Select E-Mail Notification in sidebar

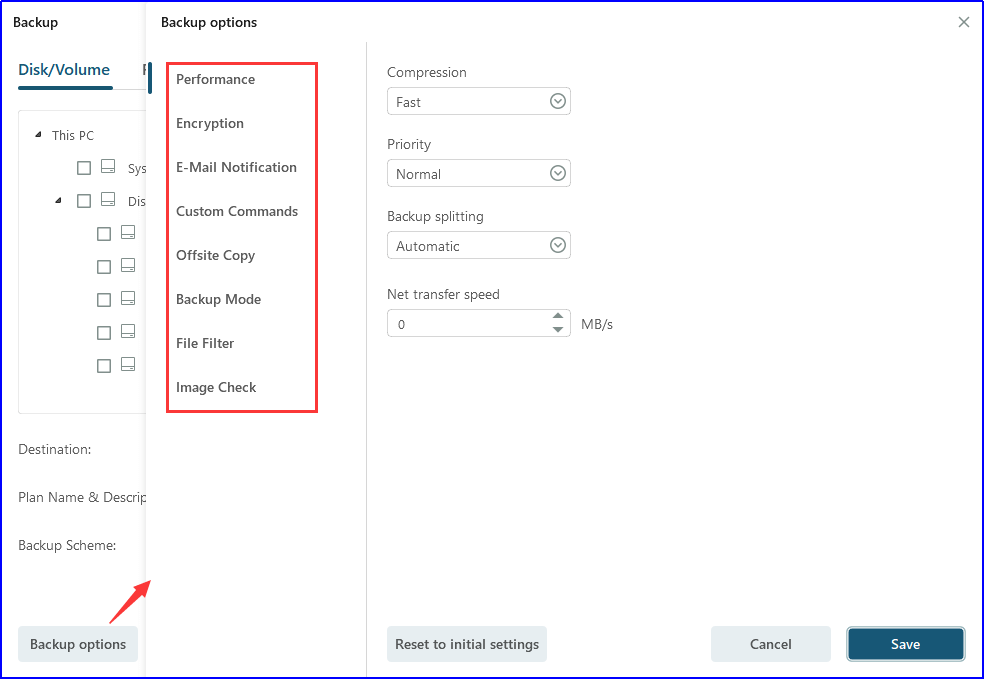click(236, 167)
